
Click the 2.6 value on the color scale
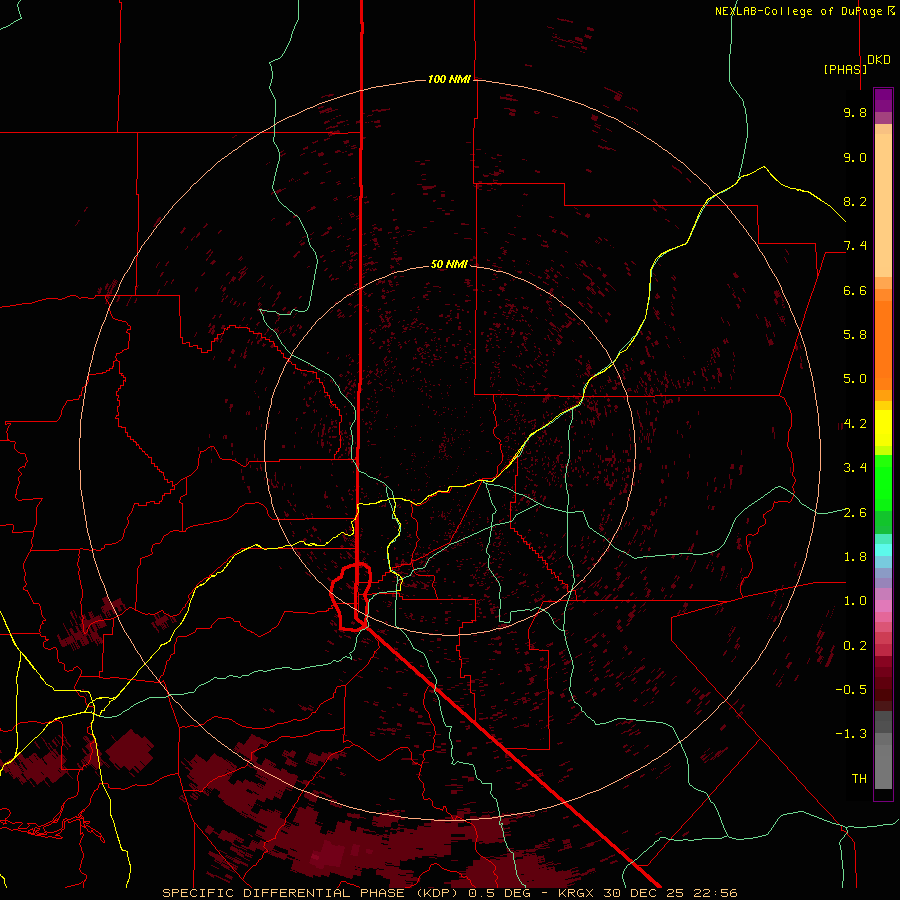(855, 513)
